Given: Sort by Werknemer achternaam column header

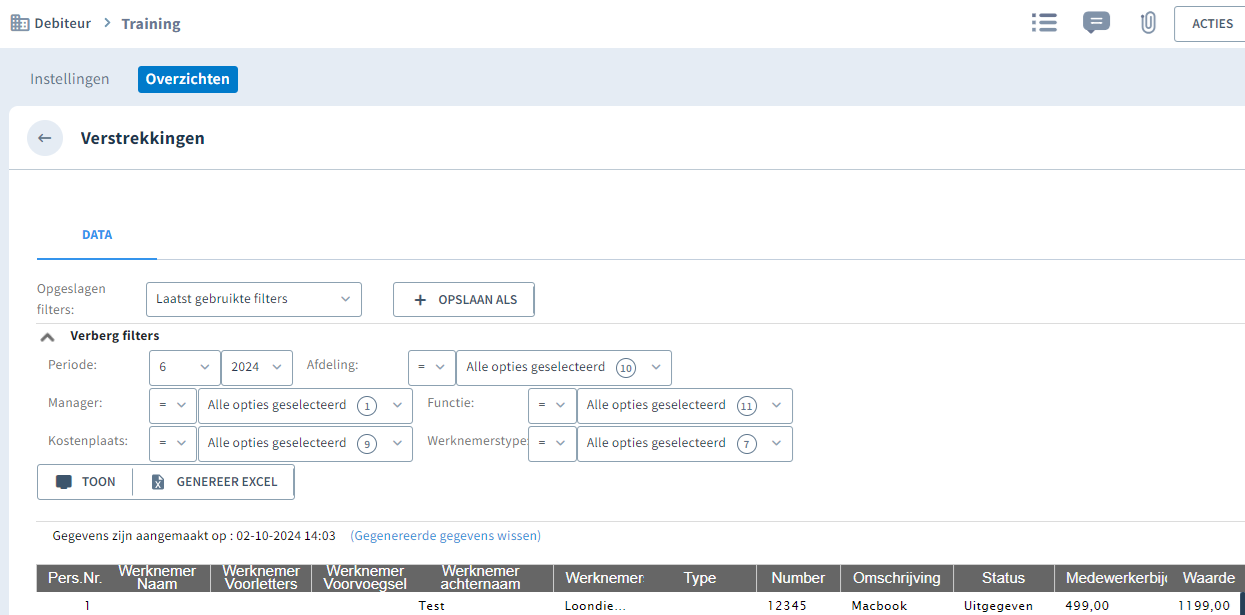Looking at the screenshot, I should tap(481, 578).
